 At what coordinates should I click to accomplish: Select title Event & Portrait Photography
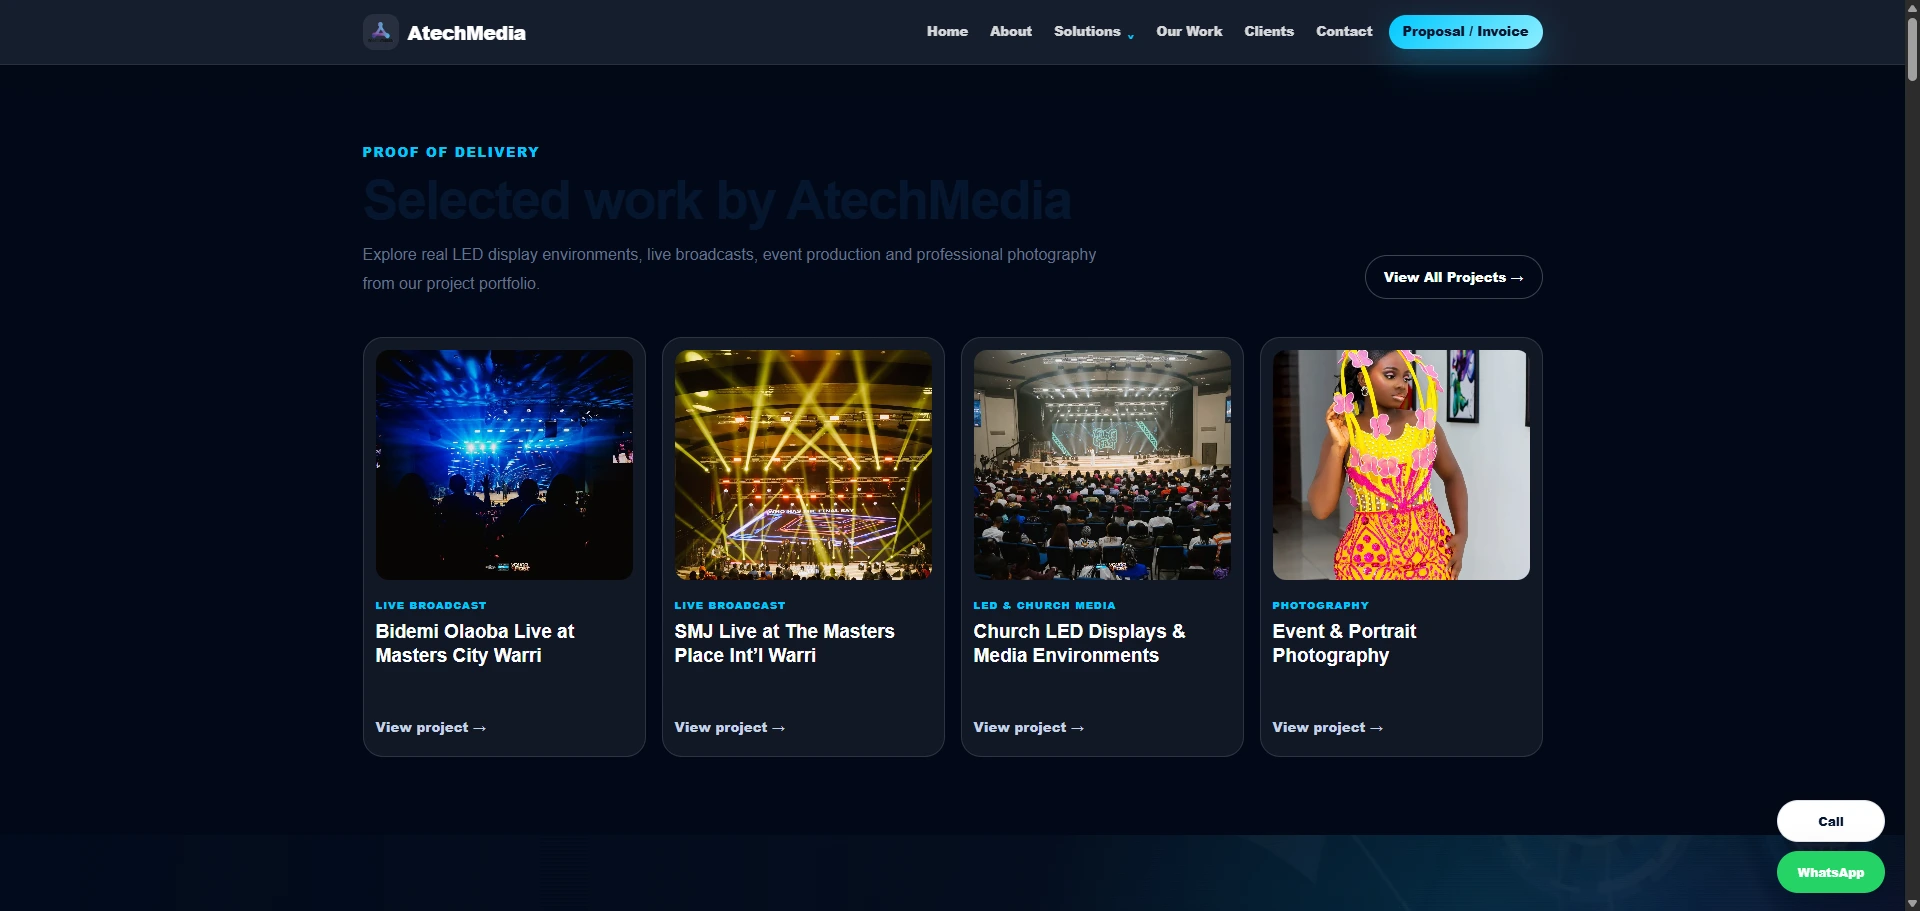(x=1344, y=643)
